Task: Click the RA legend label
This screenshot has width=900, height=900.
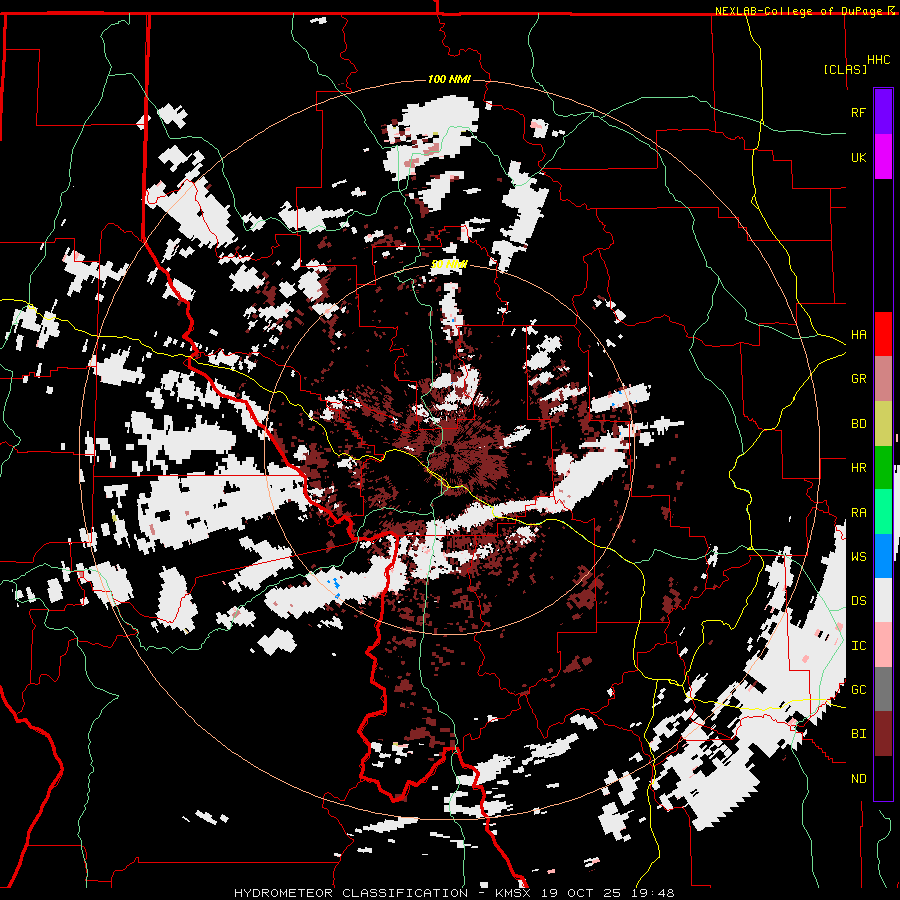Action: click(x=858, y=513)
